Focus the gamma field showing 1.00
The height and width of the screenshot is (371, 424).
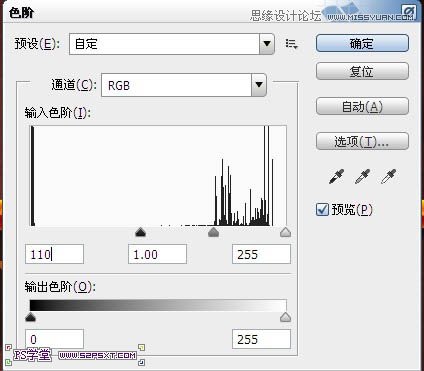click(157, 254)
